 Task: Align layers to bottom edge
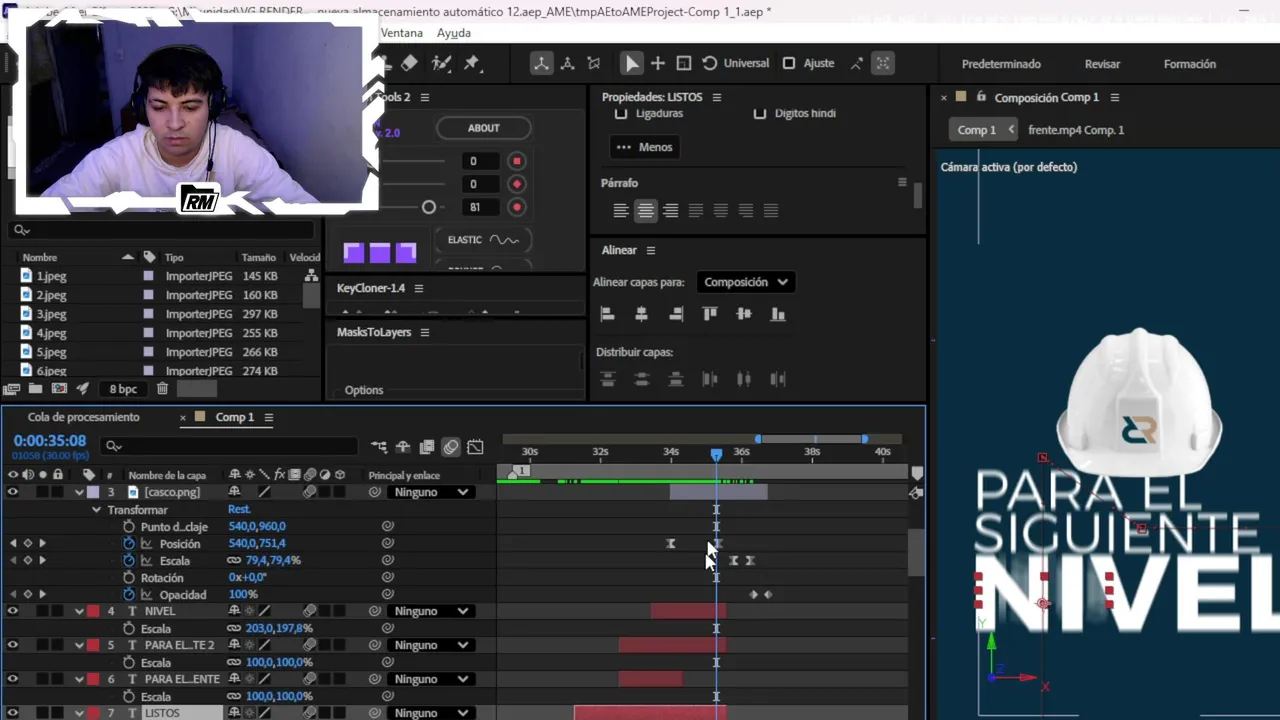[778, 314]
